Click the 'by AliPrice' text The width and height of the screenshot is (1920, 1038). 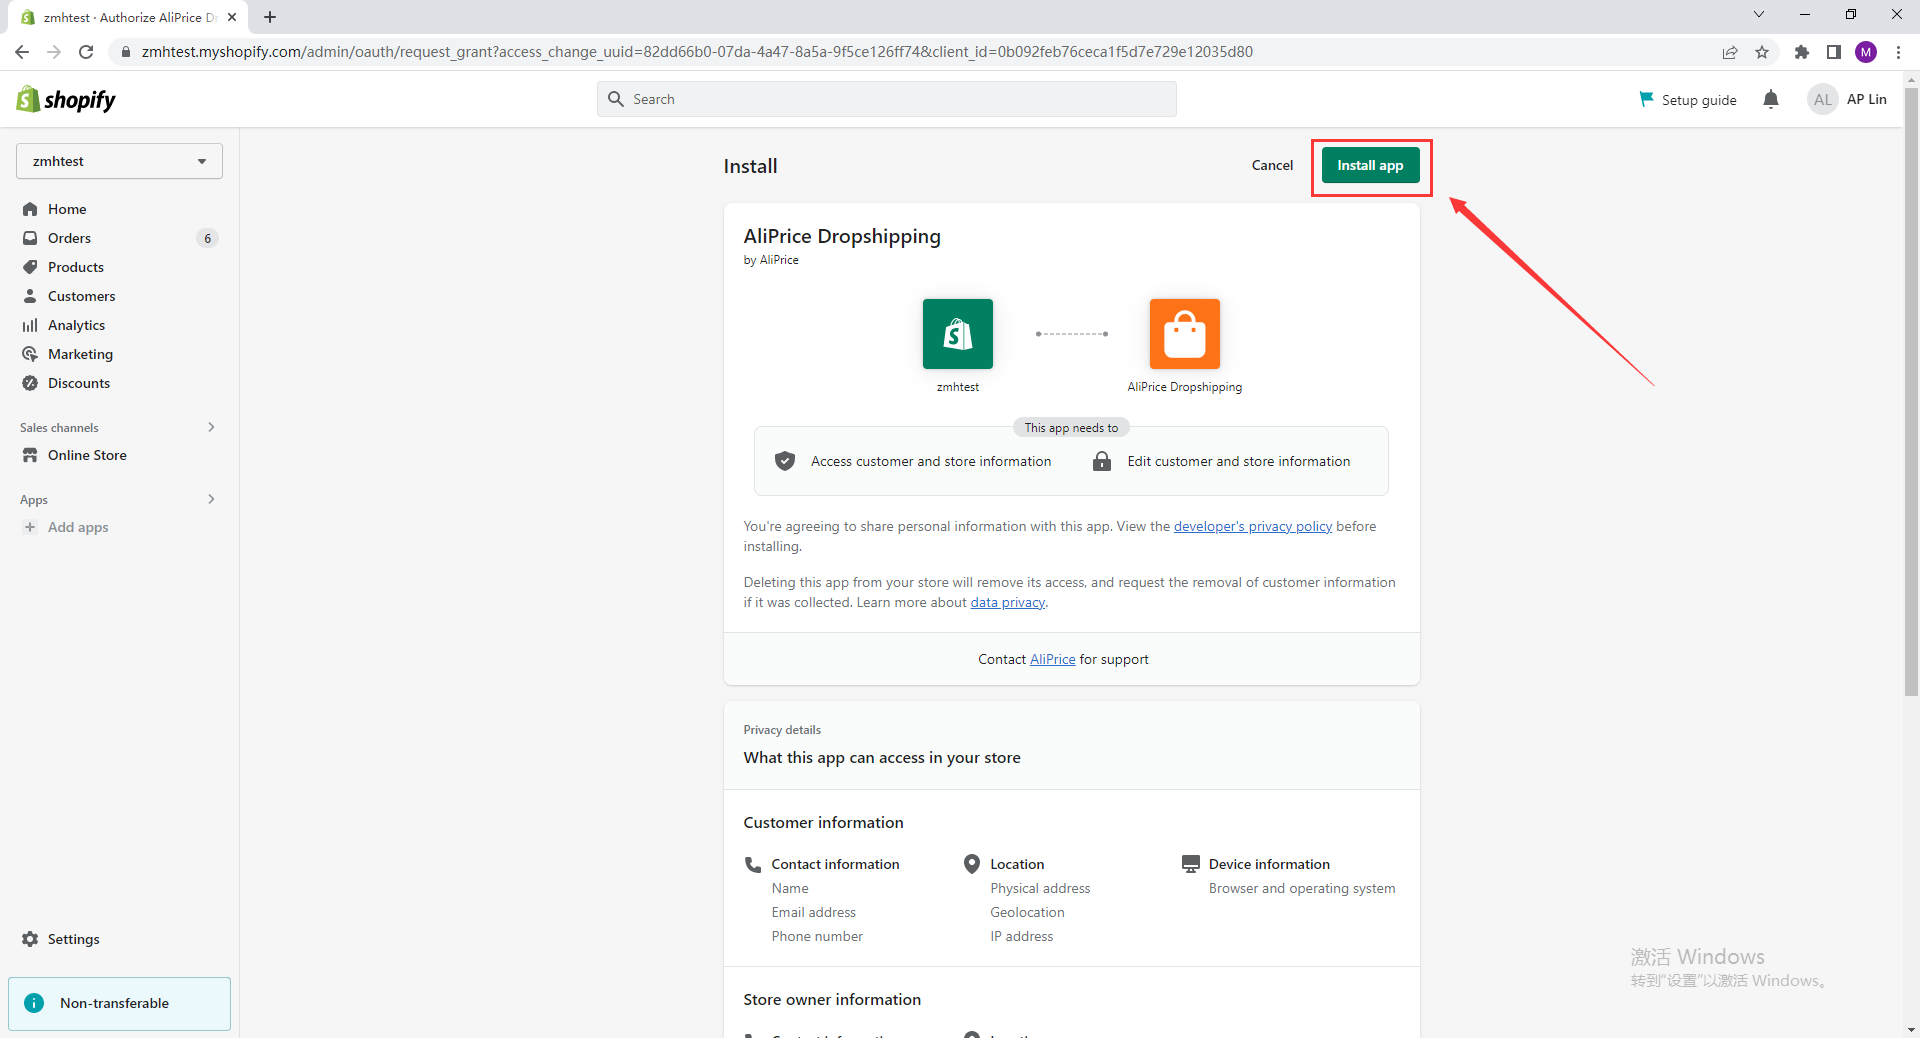pos(770,260)
